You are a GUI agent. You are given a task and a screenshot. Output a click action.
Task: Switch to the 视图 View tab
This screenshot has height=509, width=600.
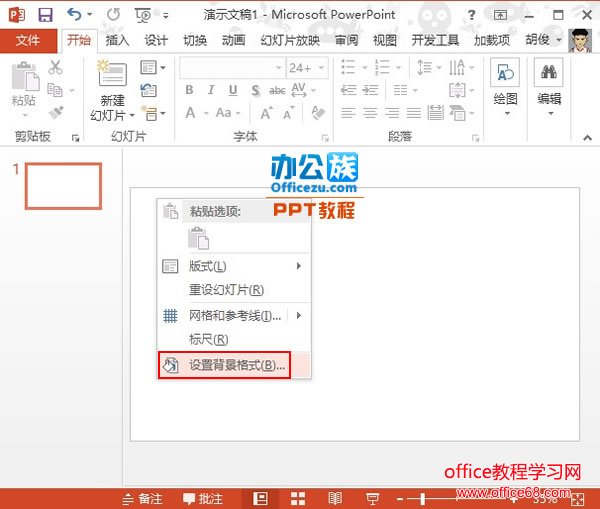click(x=385, y=40)
